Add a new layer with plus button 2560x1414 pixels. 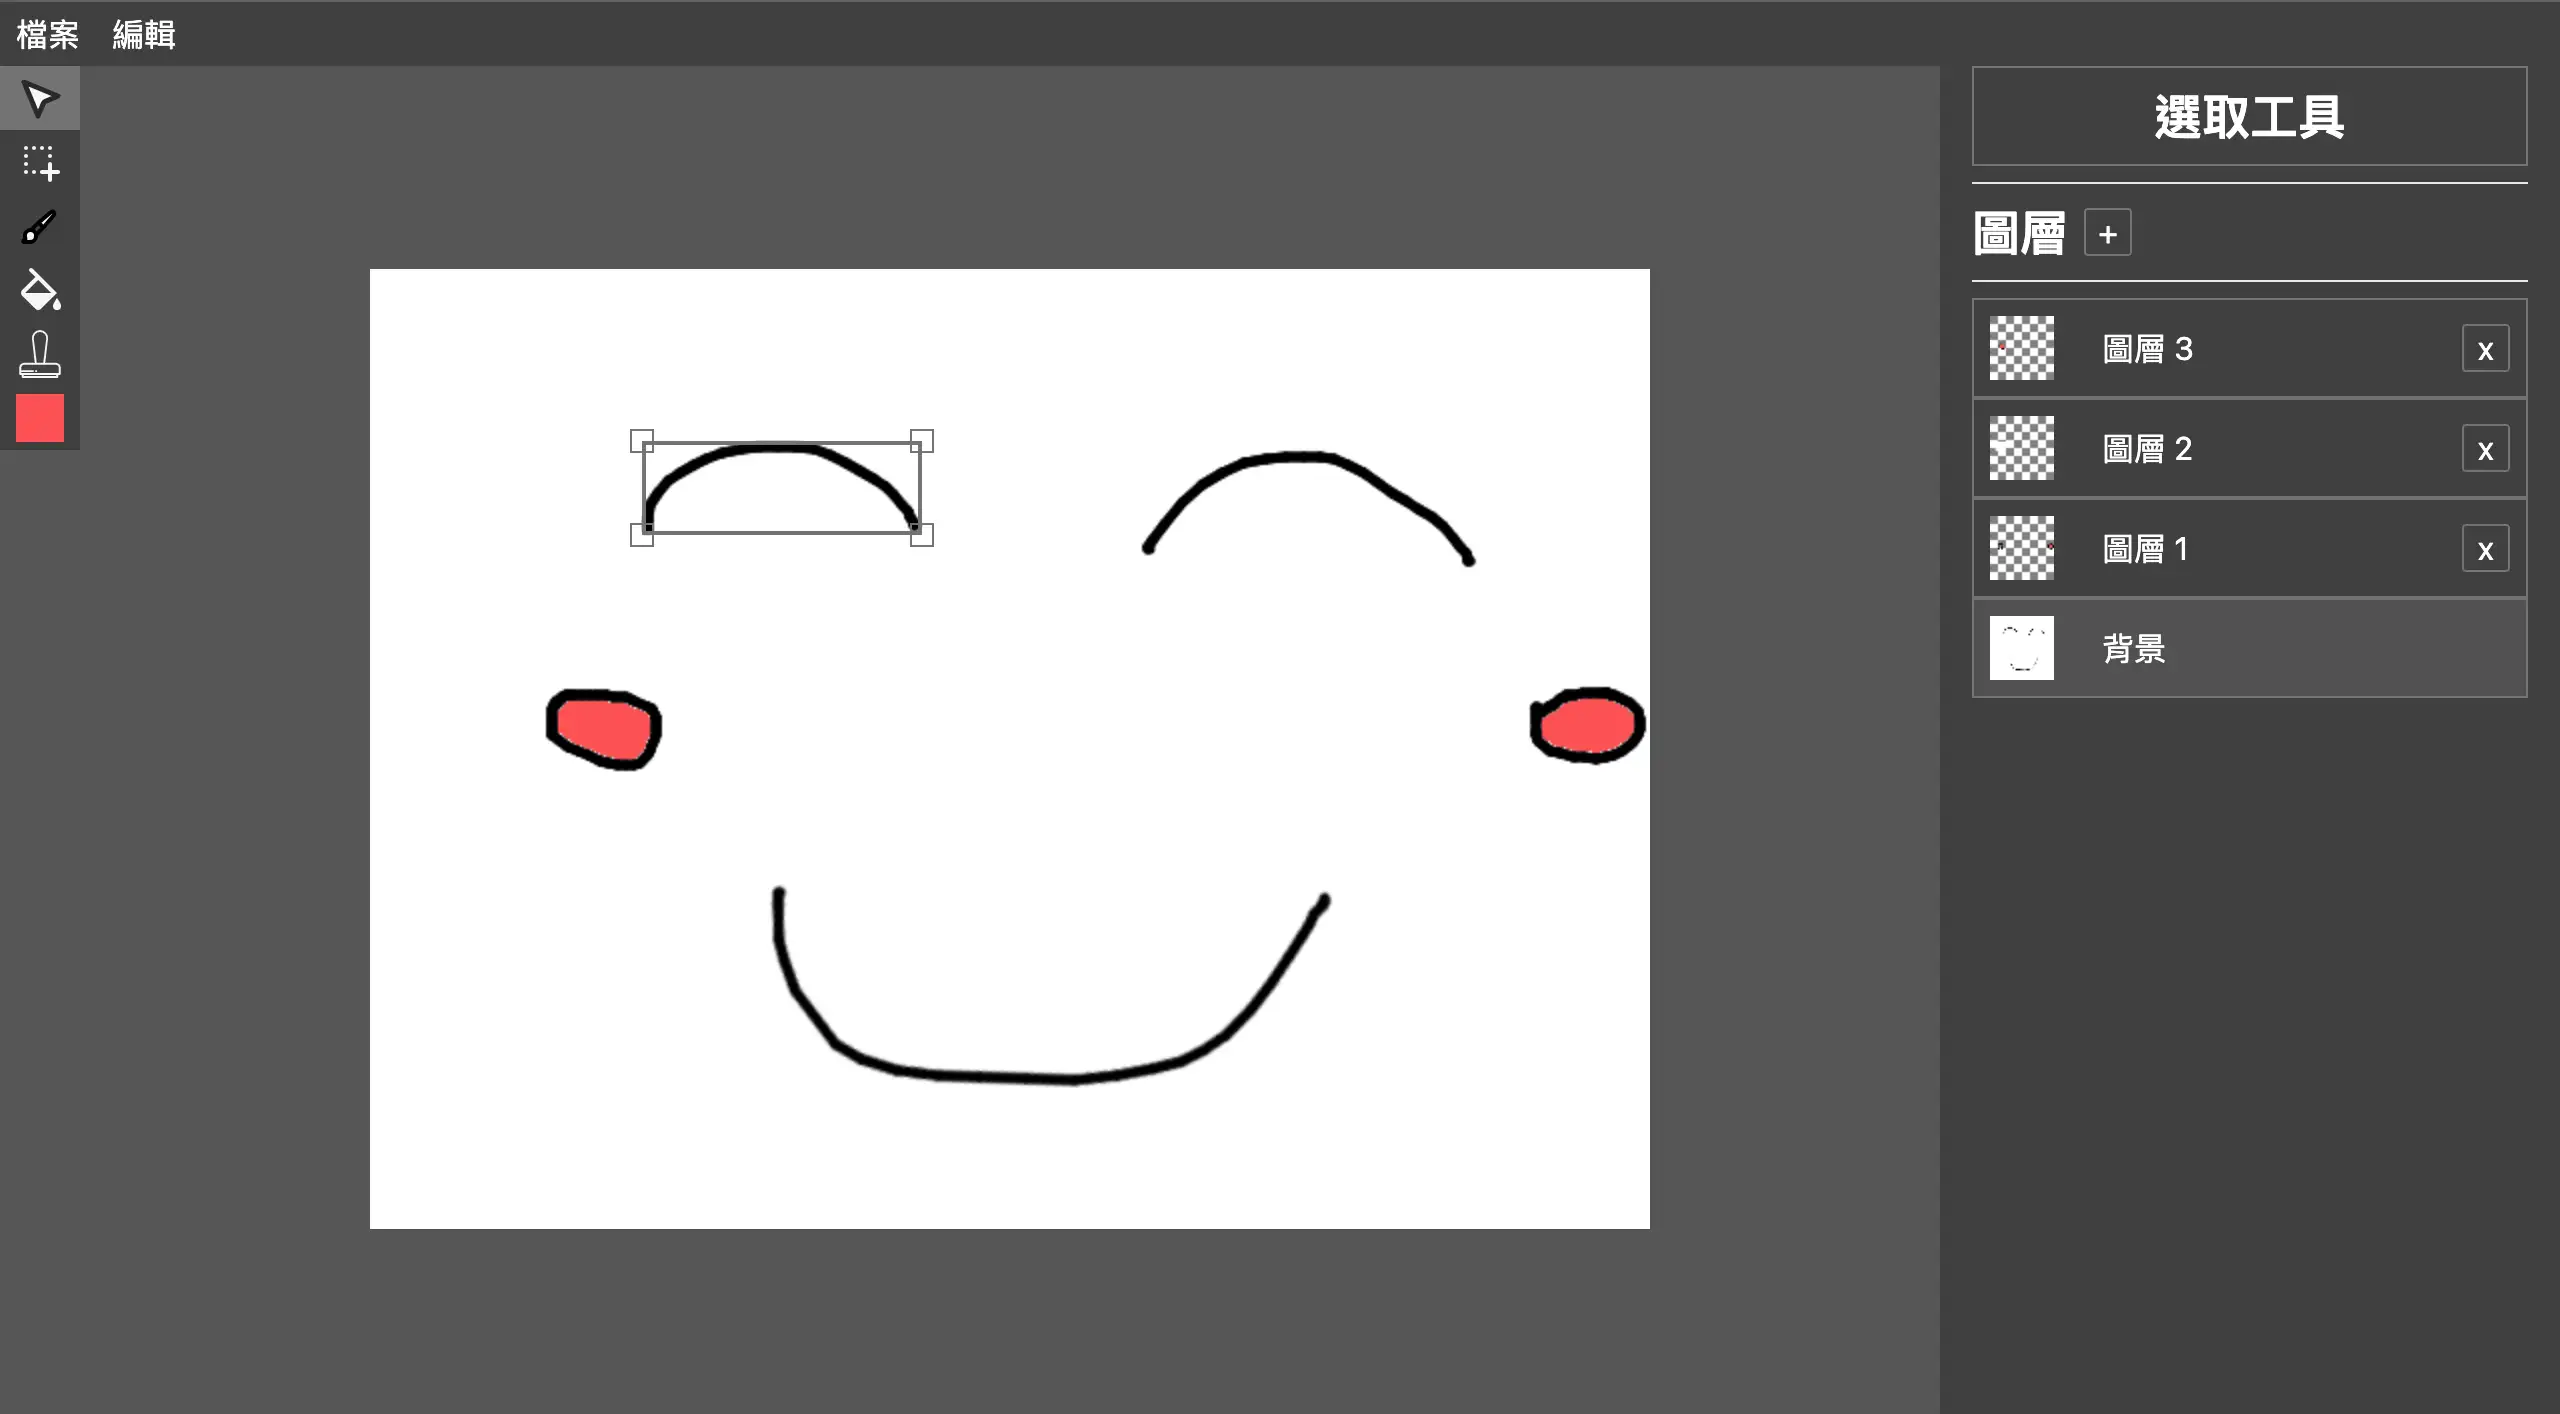(2107, 234)
